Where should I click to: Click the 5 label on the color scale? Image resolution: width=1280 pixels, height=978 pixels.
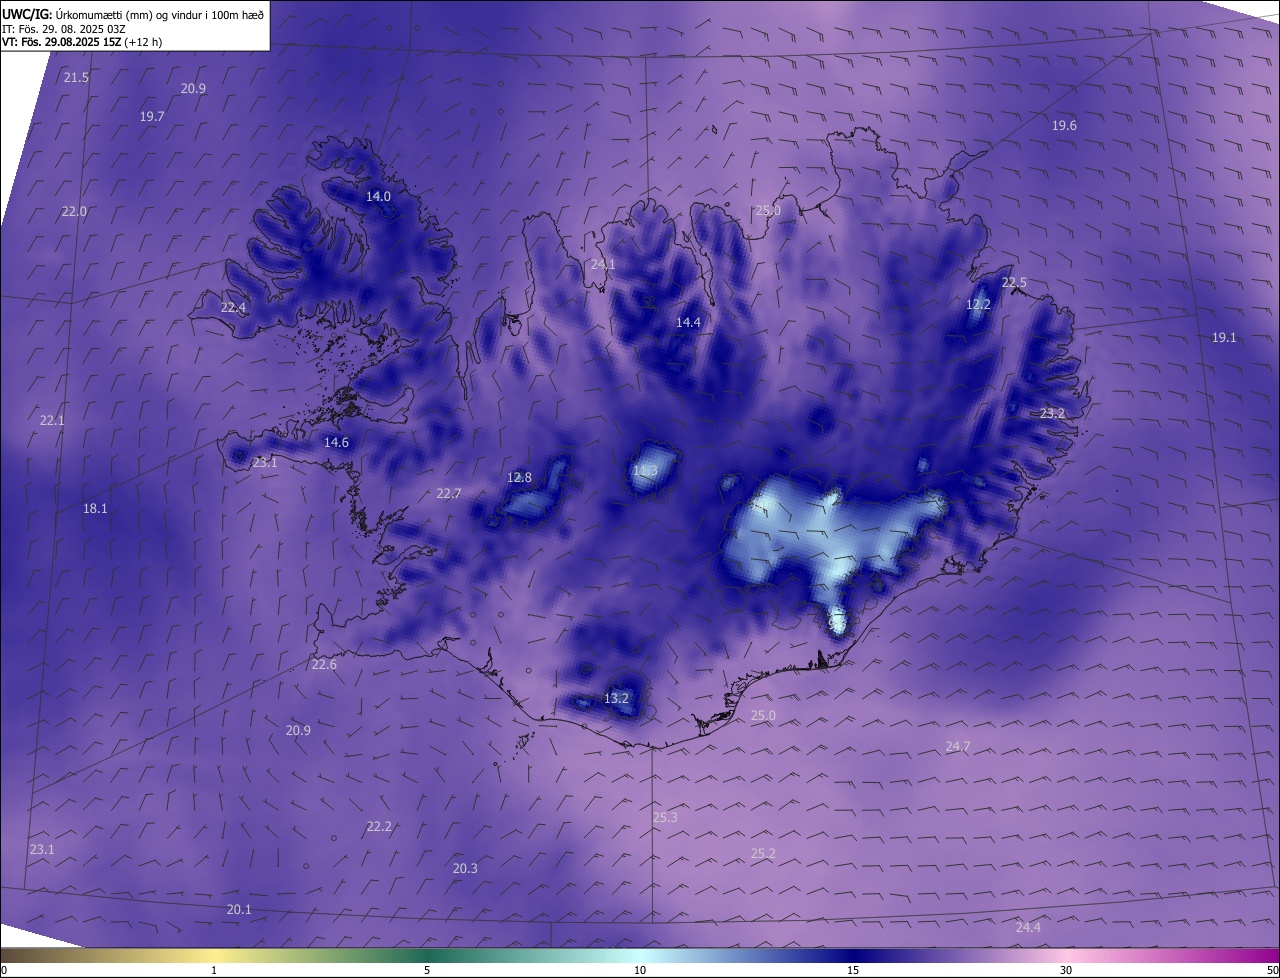click(427, 970)
